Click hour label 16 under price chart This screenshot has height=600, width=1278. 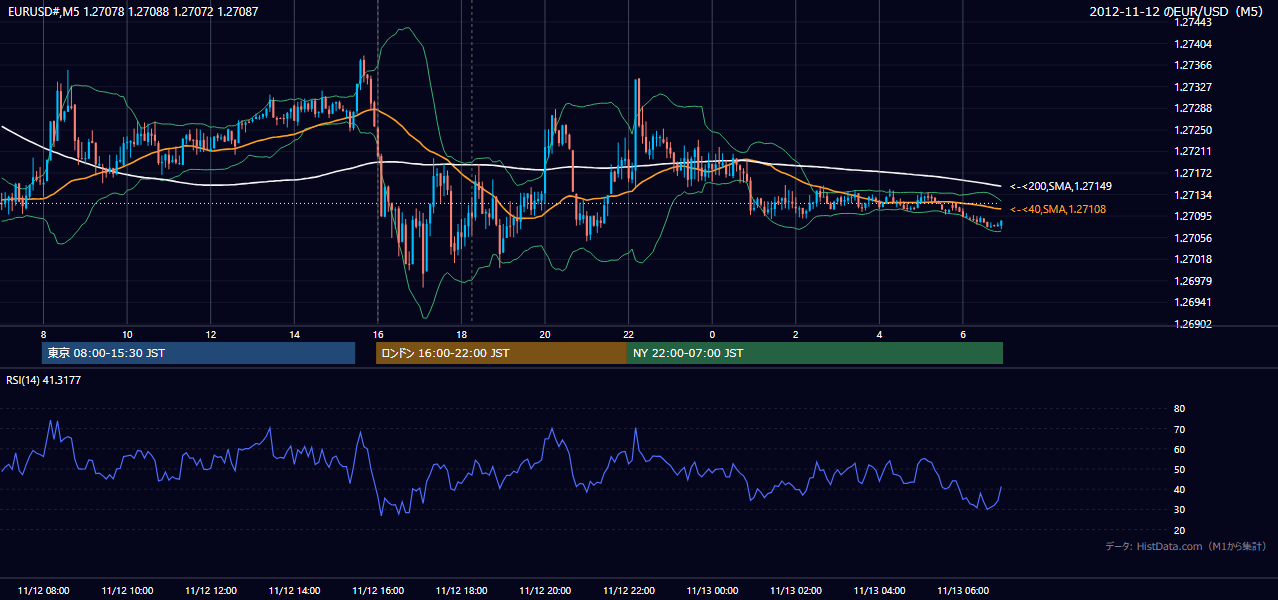pyautogui.click(x=377, y=333)
